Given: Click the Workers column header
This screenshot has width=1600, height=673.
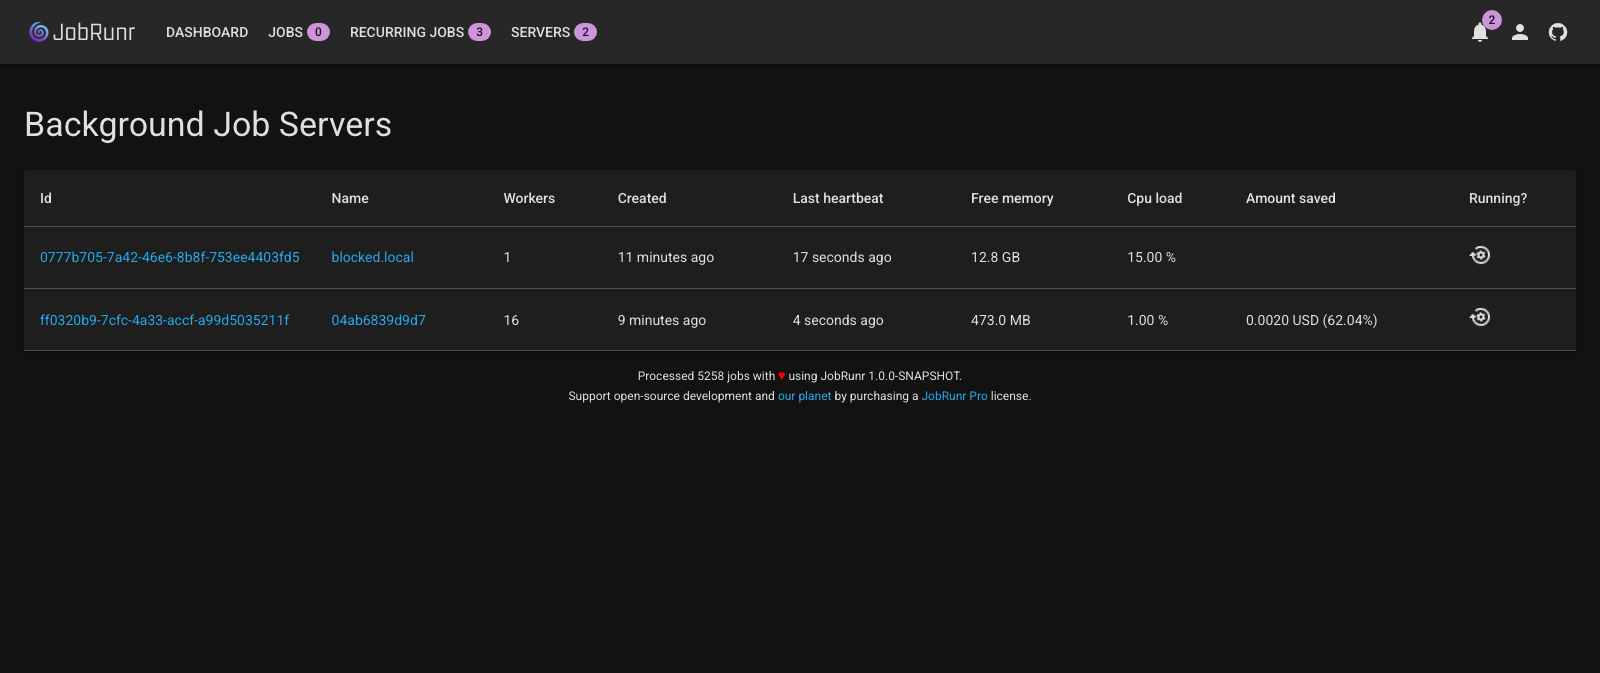Looking at the screenshot, I should [529, 198].
